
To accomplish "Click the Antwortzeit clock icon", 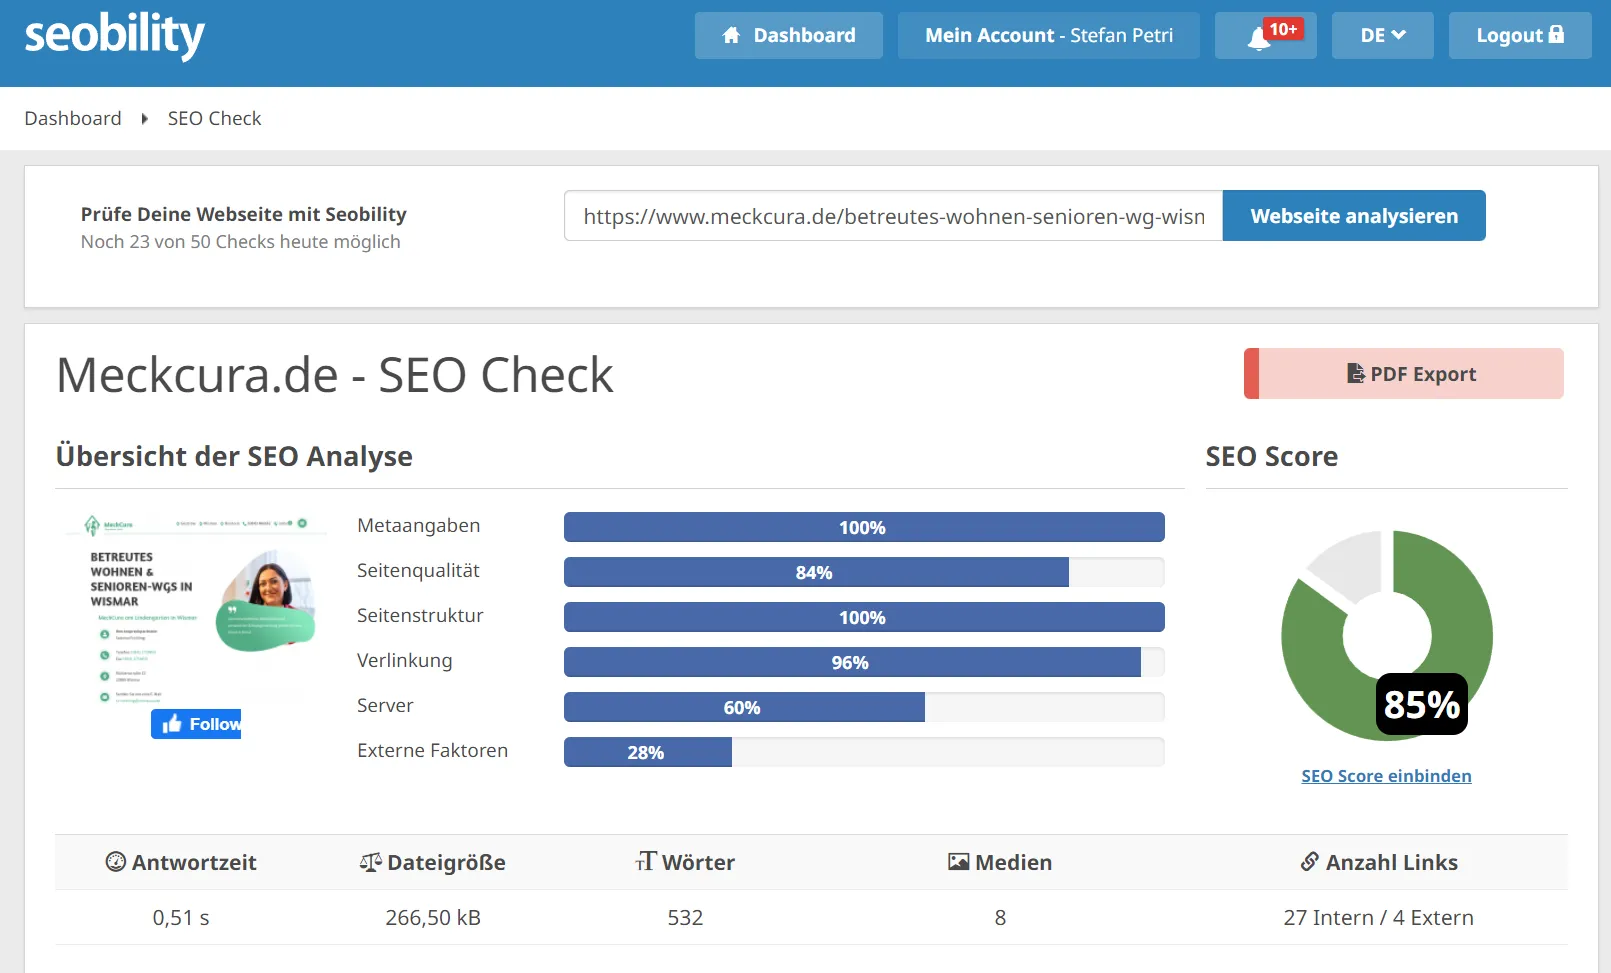I will [x=116, y=861].
